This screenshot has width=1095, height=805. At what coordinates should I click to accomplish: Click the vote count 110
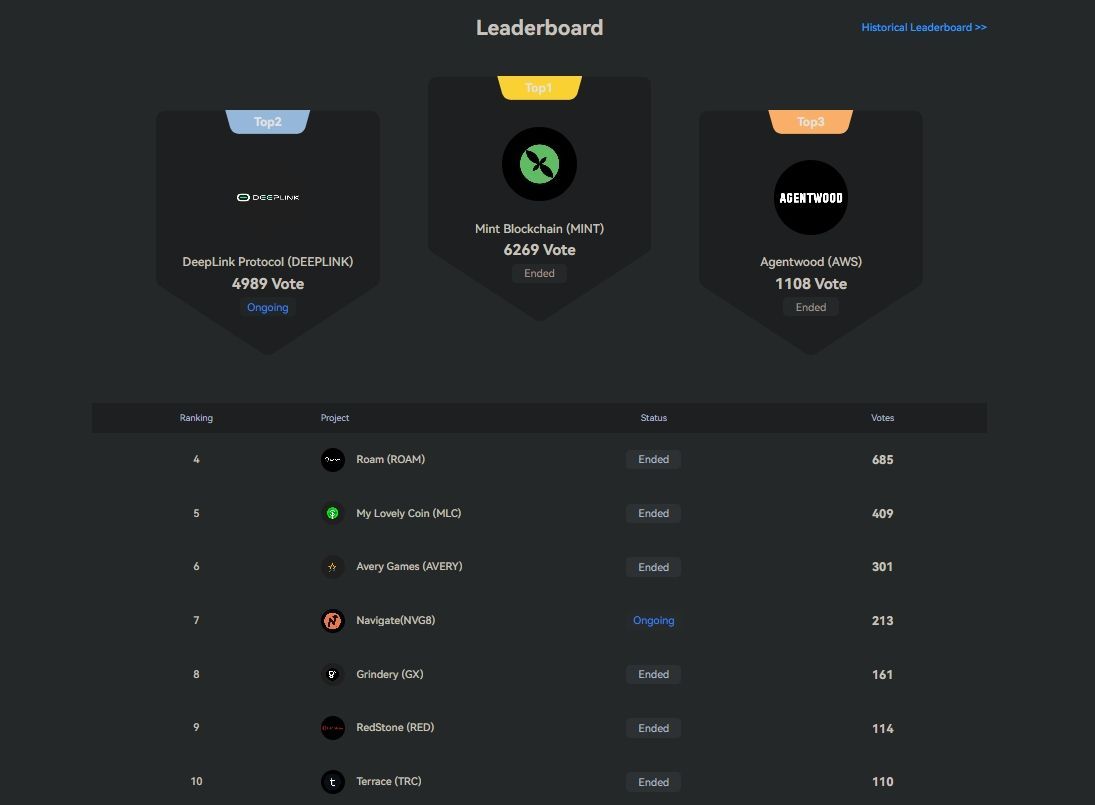[883, 782]
